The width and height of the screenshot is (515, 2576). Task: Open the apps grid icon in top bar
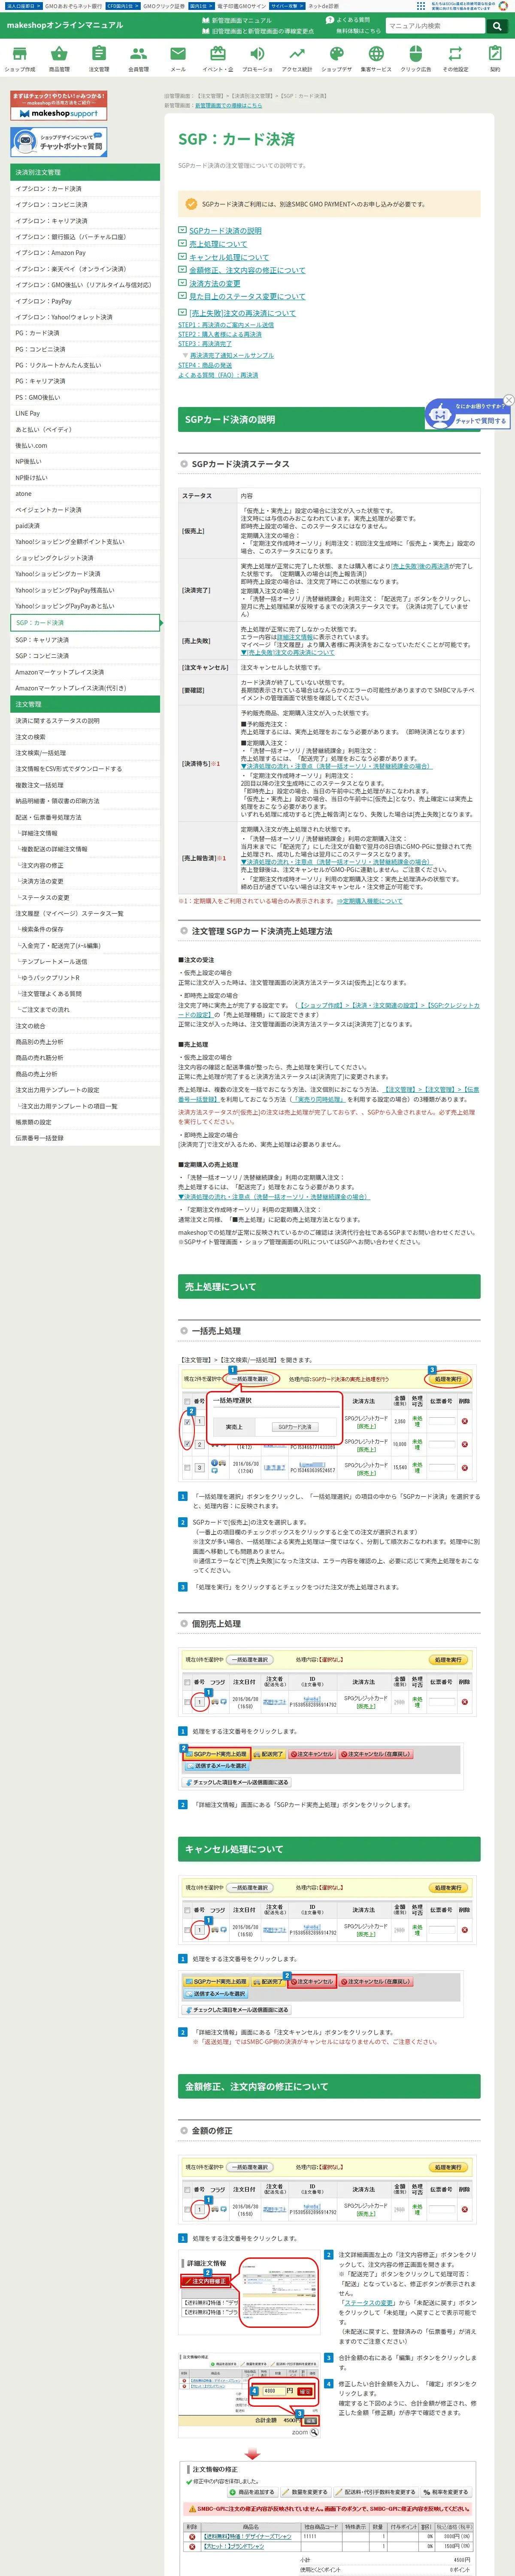tap(420, 6)
